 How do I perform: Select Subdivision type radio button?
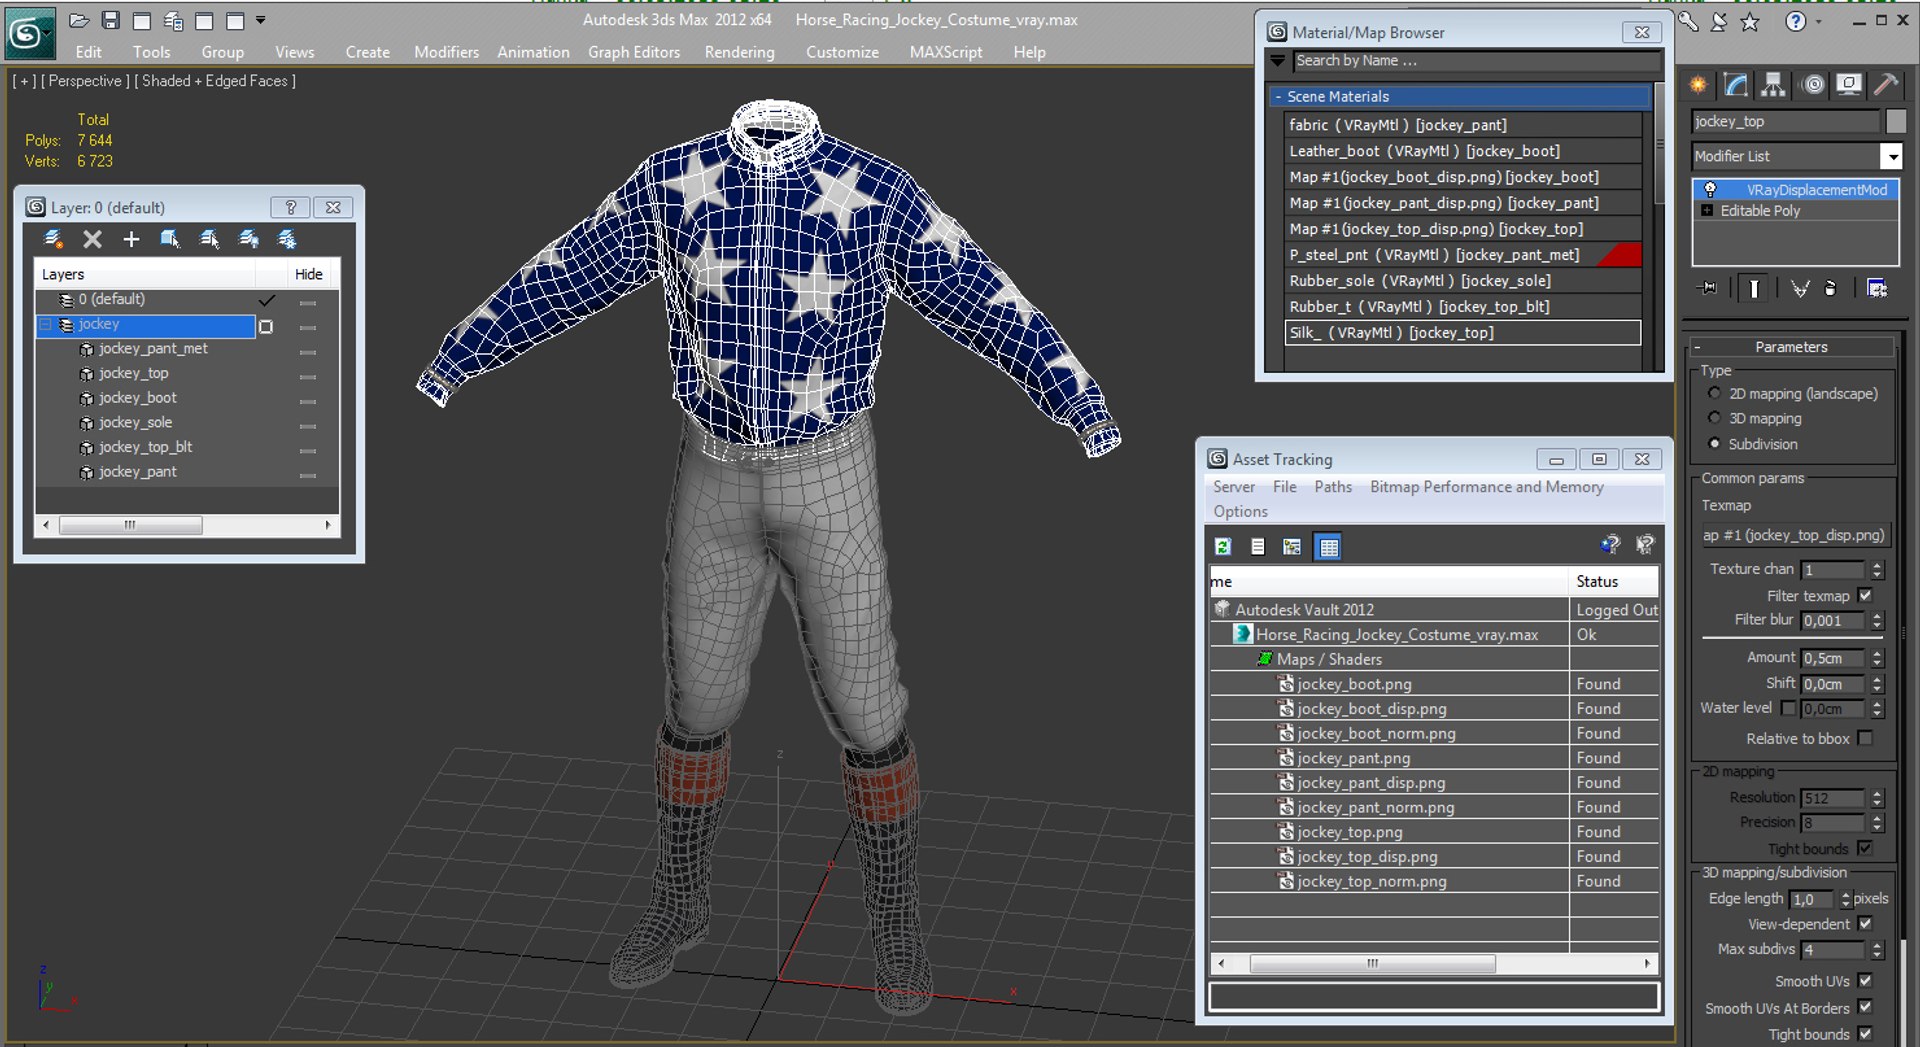point(1714,443)
